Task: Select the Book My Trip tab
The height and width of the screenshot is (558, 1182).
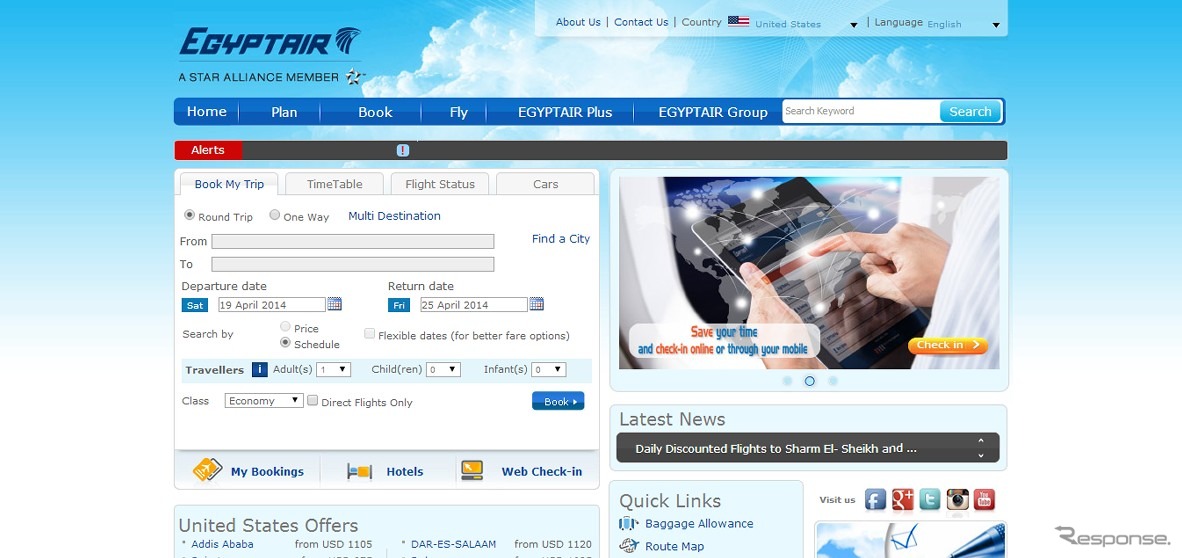Action: point(229,184)
